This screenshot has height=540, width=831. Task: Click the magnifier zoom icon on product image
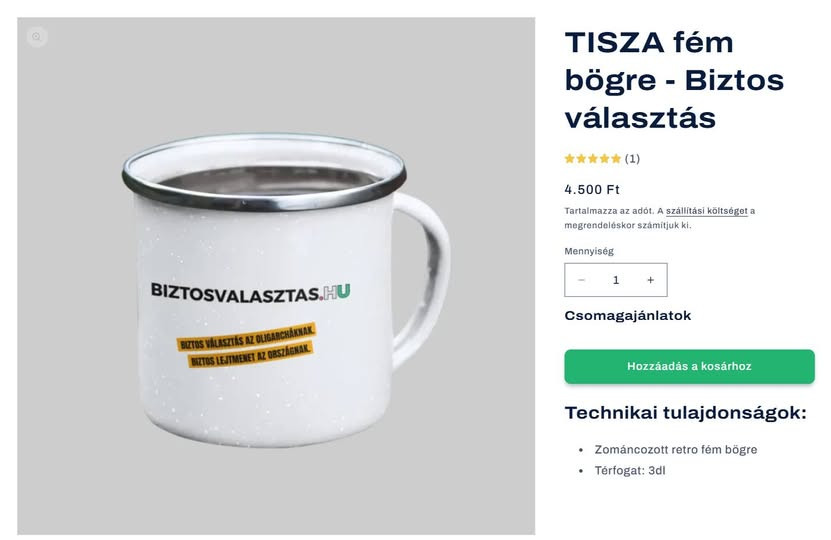pos(37,37)
